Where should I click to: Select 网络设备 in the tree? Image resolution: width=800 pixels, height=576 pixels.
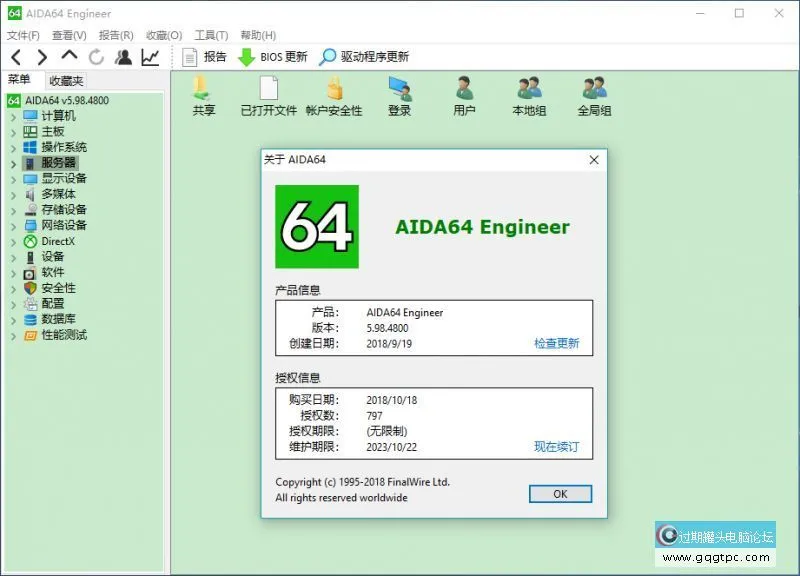[64, 225]
